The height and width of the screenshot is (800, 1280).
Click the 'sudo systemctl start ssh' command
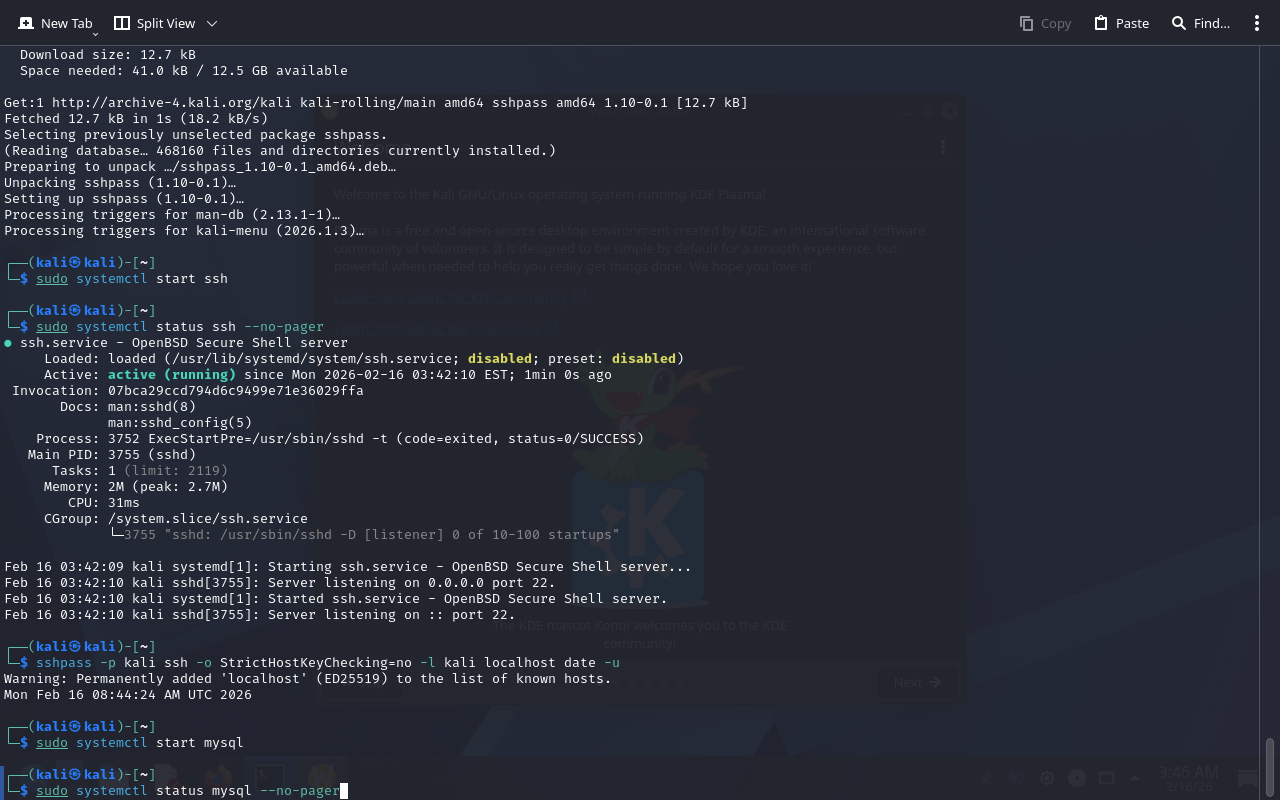[x=132, y=279]
